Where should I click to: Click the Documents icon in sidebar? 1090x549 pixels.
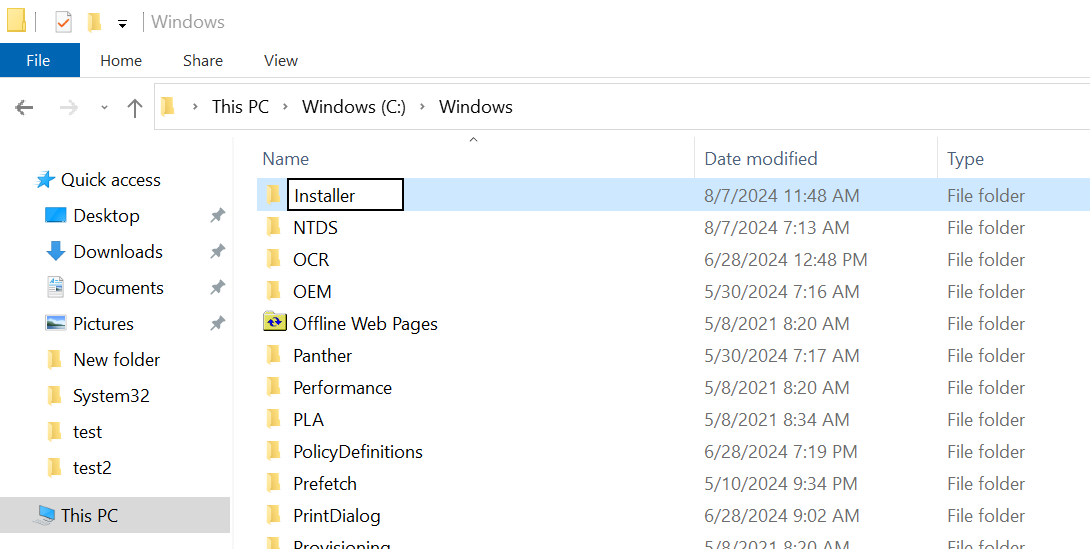click(x=56, y=288)
